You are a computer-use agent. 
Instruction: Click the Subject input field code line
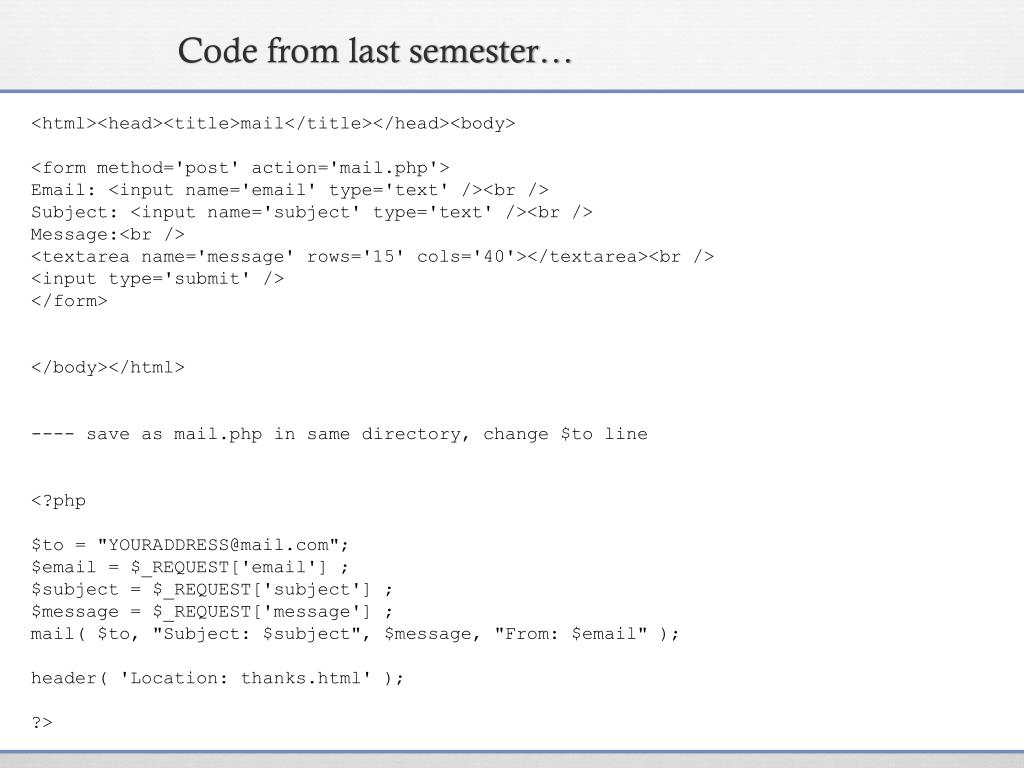click(312, 212)
